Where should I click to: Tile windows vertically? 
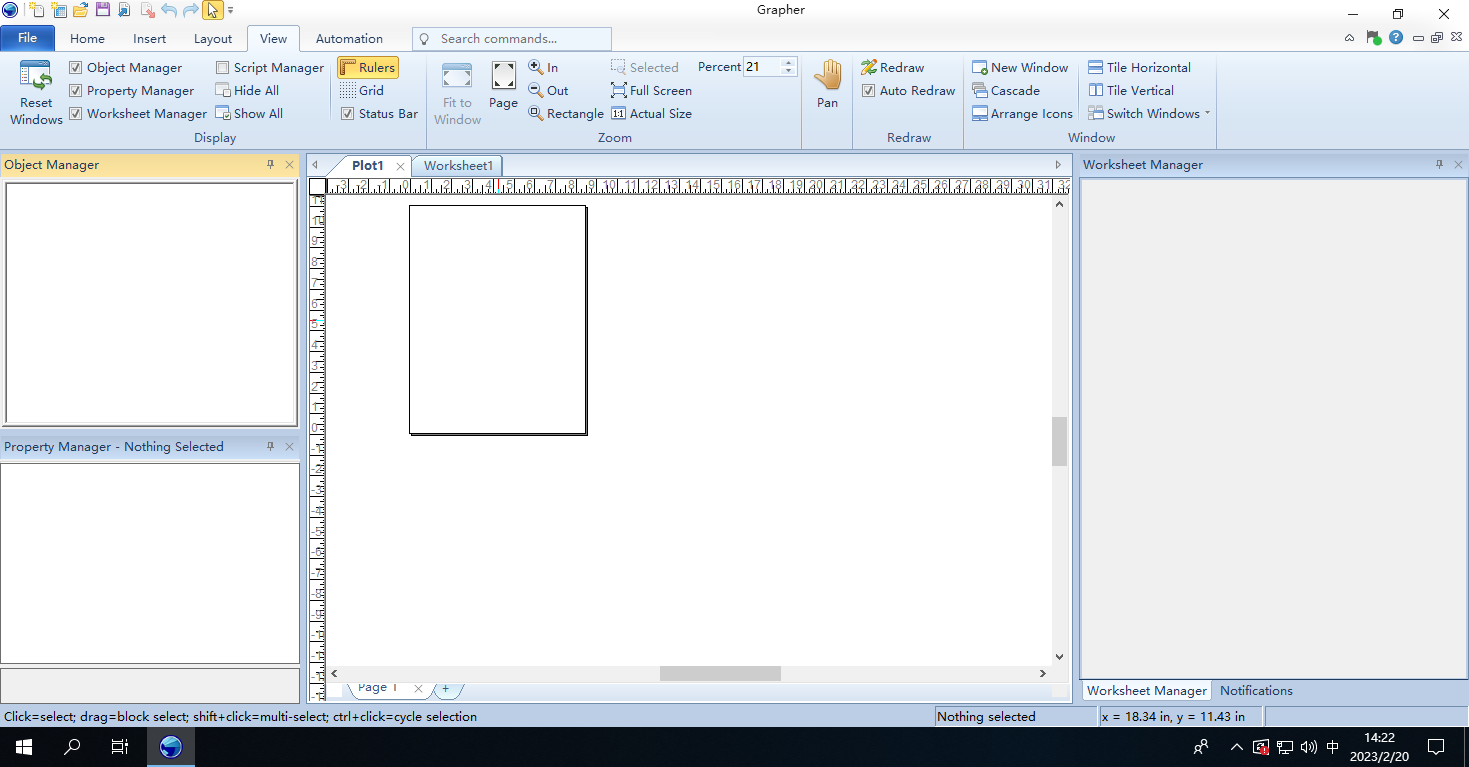coord(1131,90)
